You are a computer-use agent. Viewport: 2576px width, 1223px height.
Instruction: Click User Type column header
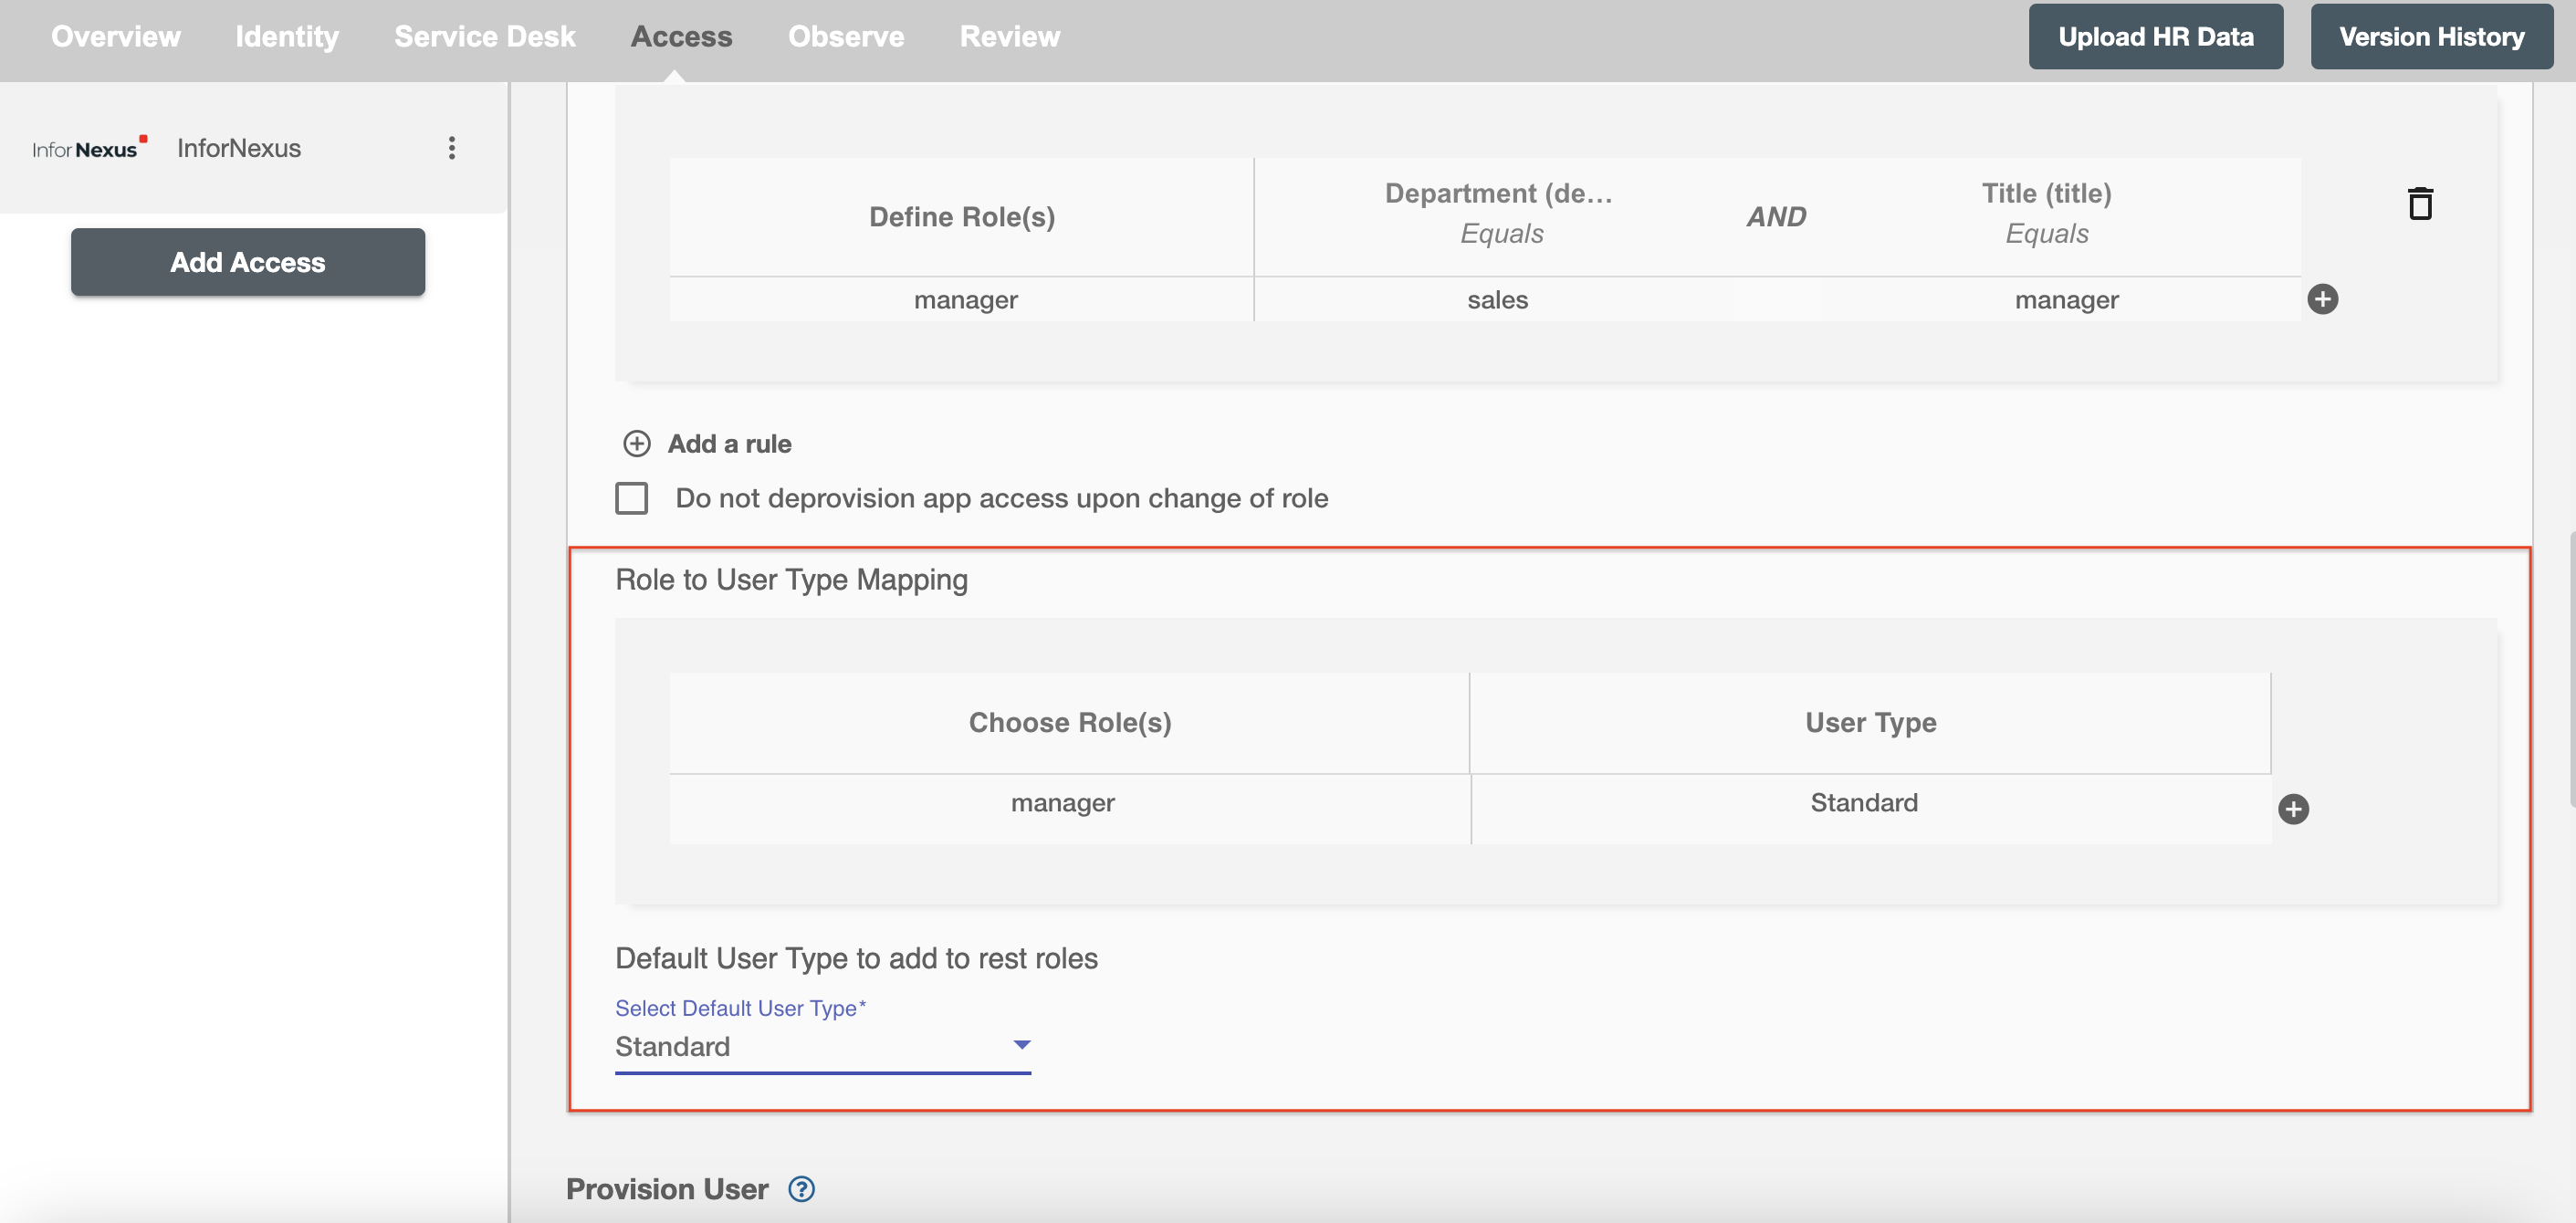tap(1870, 722)
